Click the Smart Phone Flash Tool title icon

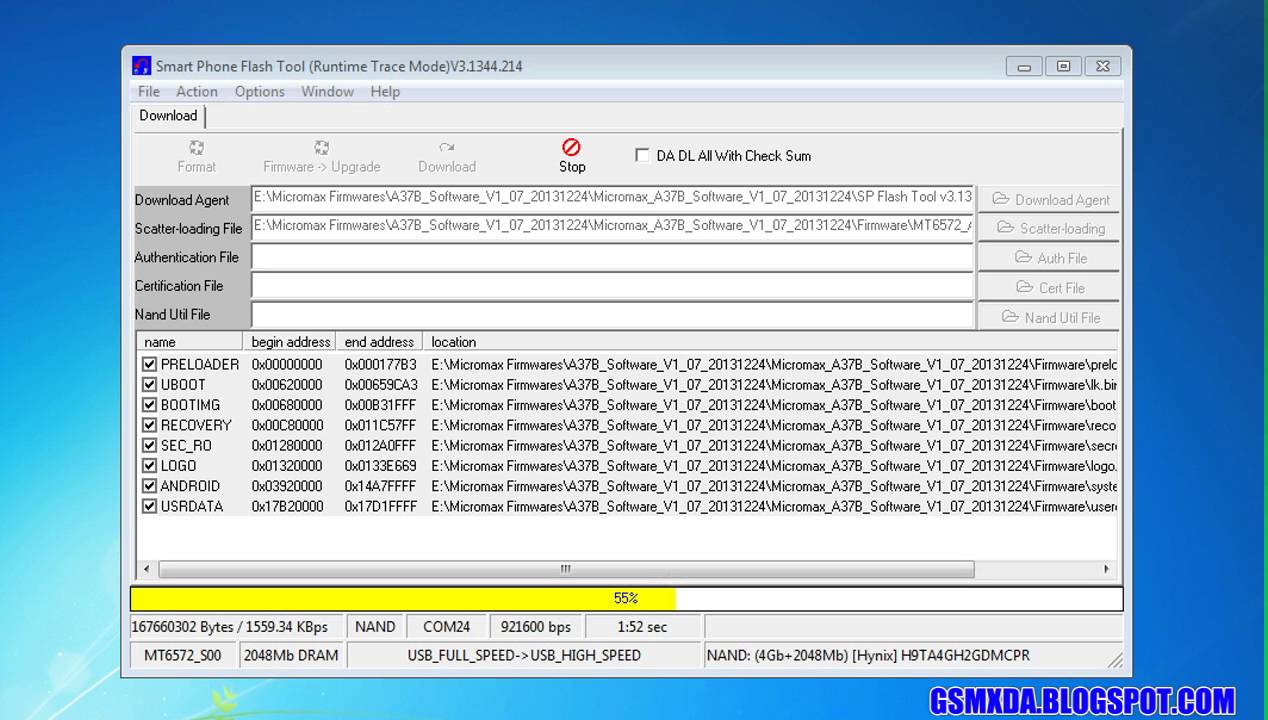[141, 66]
